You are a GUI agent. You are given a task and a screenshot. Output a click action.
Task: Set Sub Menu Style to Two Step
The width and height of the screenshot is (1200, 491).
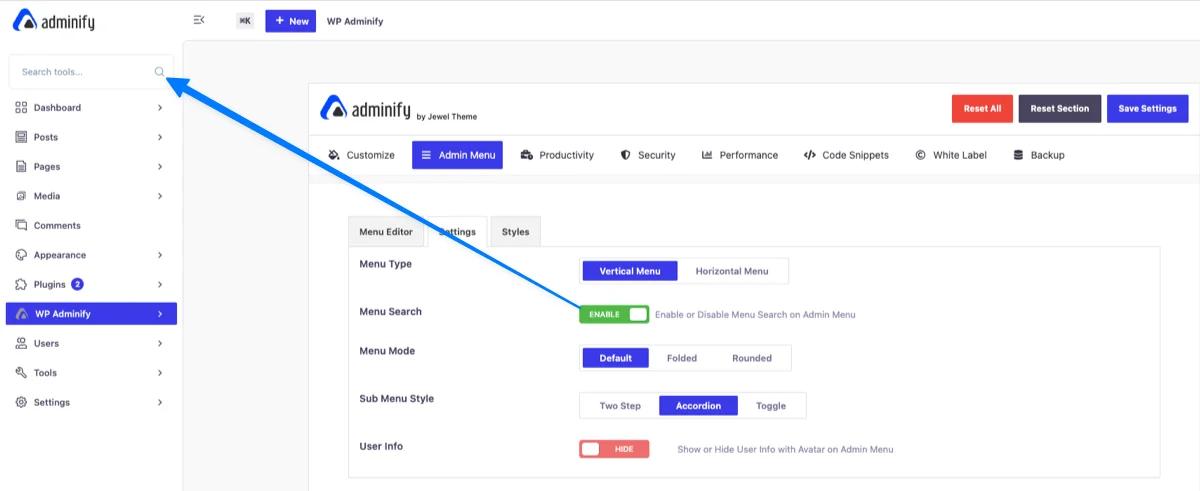point(620,406)
